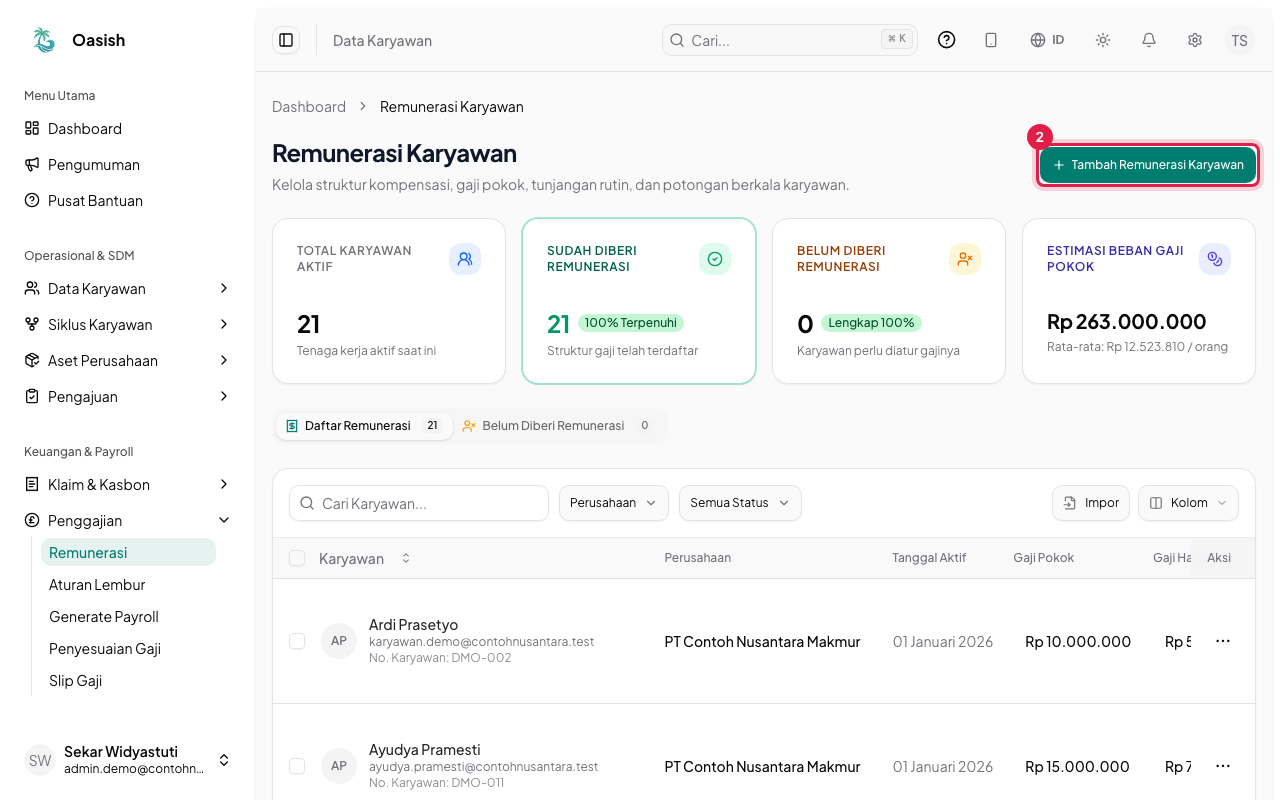Click search magnifier icon in the Cari field
The height and width of the screenshot is (800, 1280).
pos(677,40)
